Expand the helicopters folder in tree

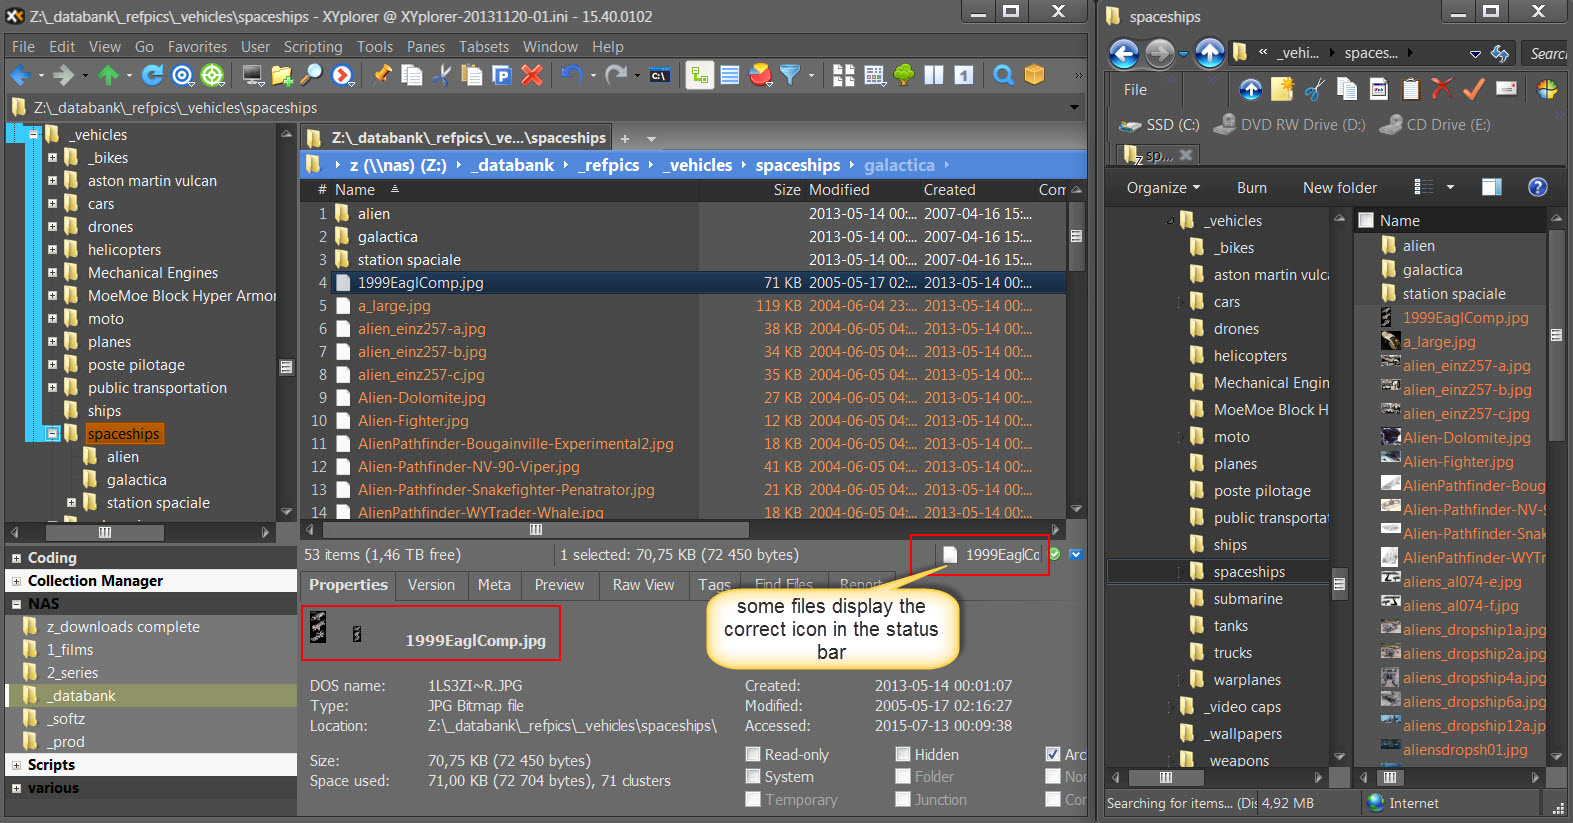click(52, 250)
